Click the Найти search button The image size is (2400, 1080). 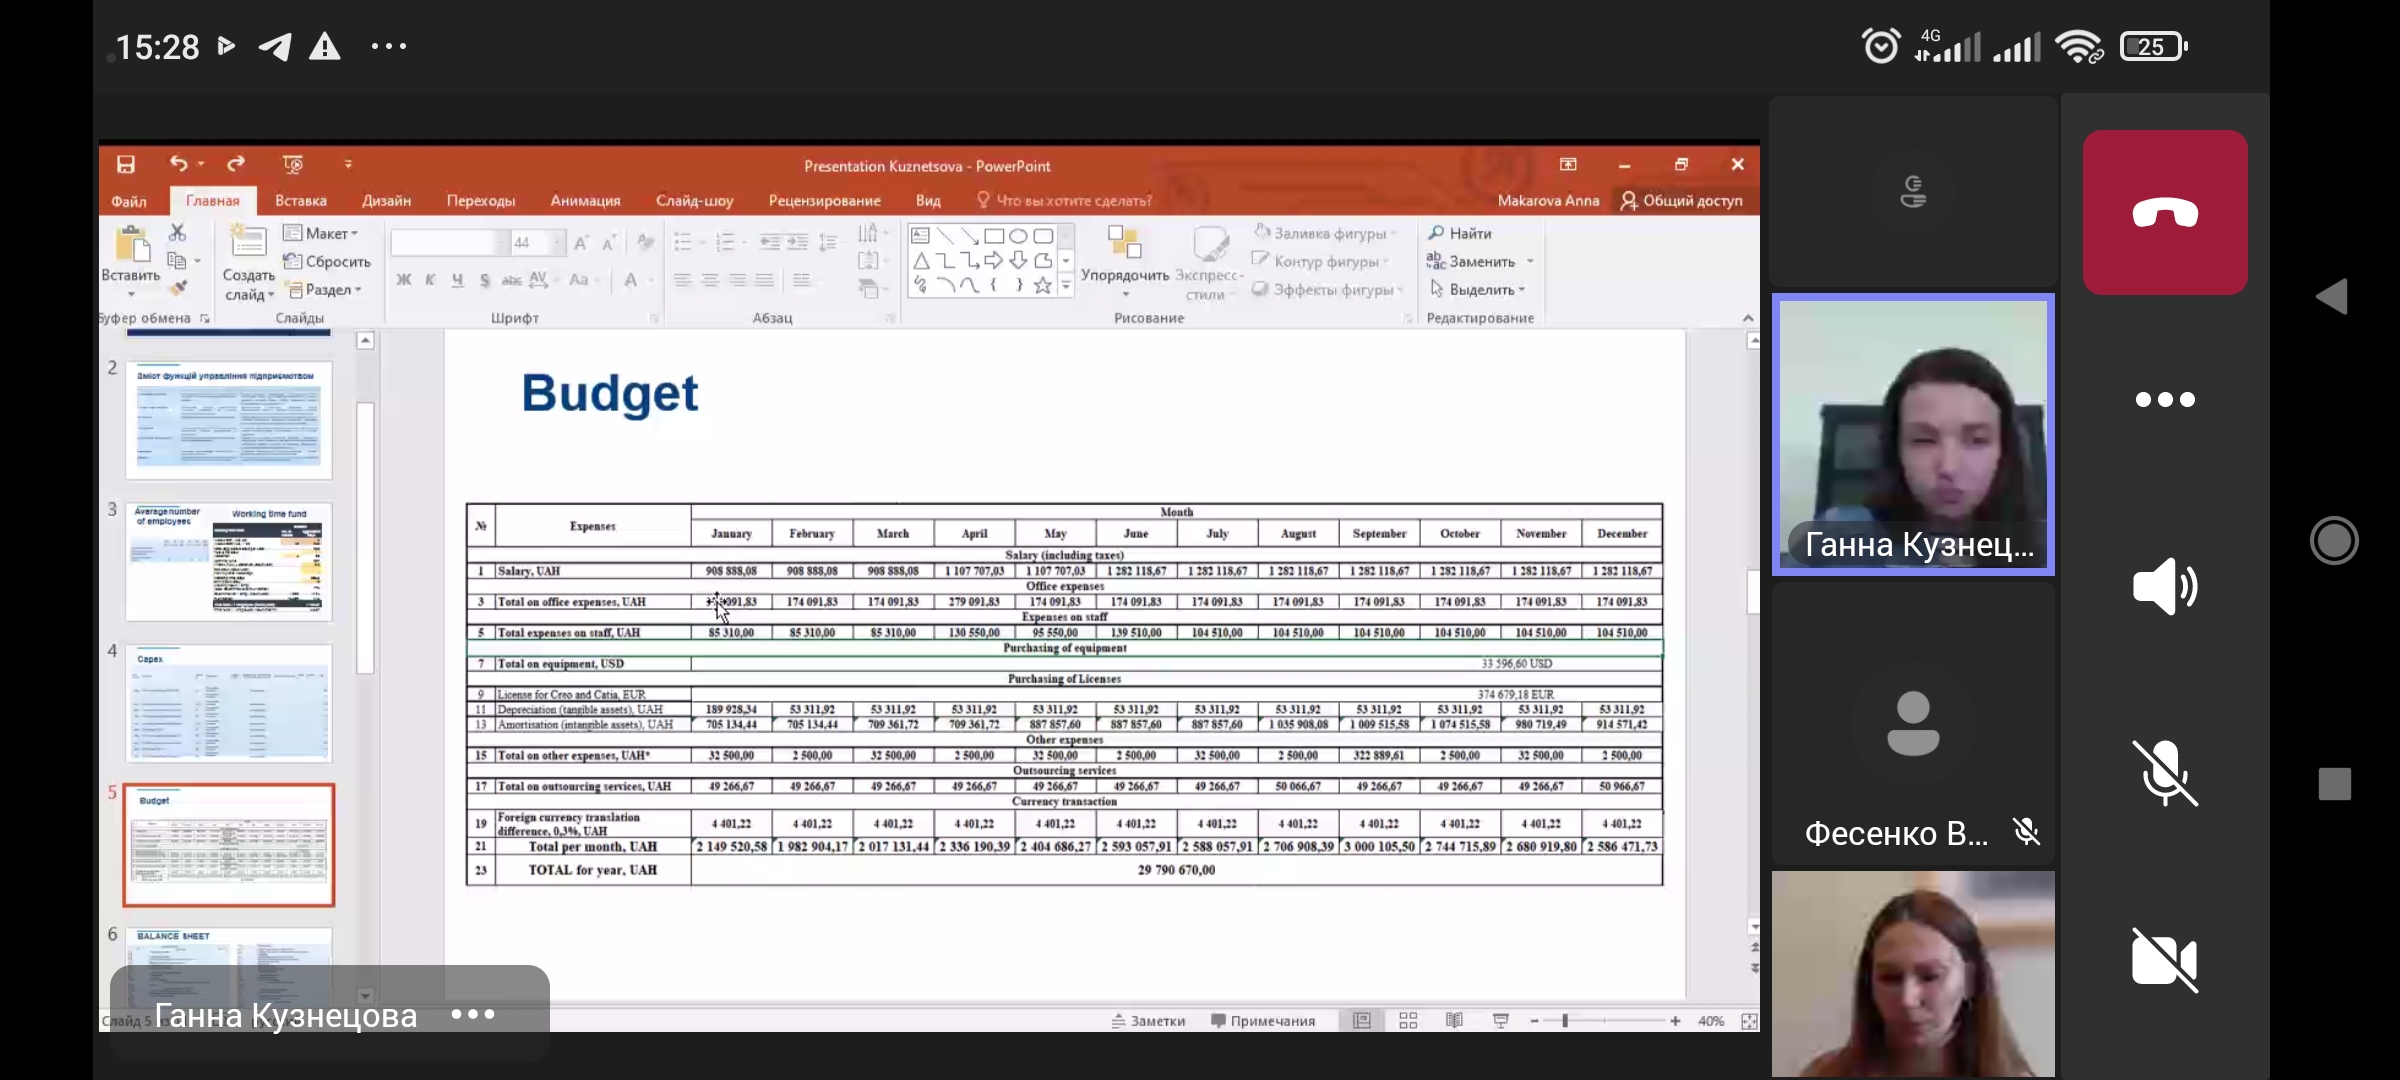[1460, 233]
